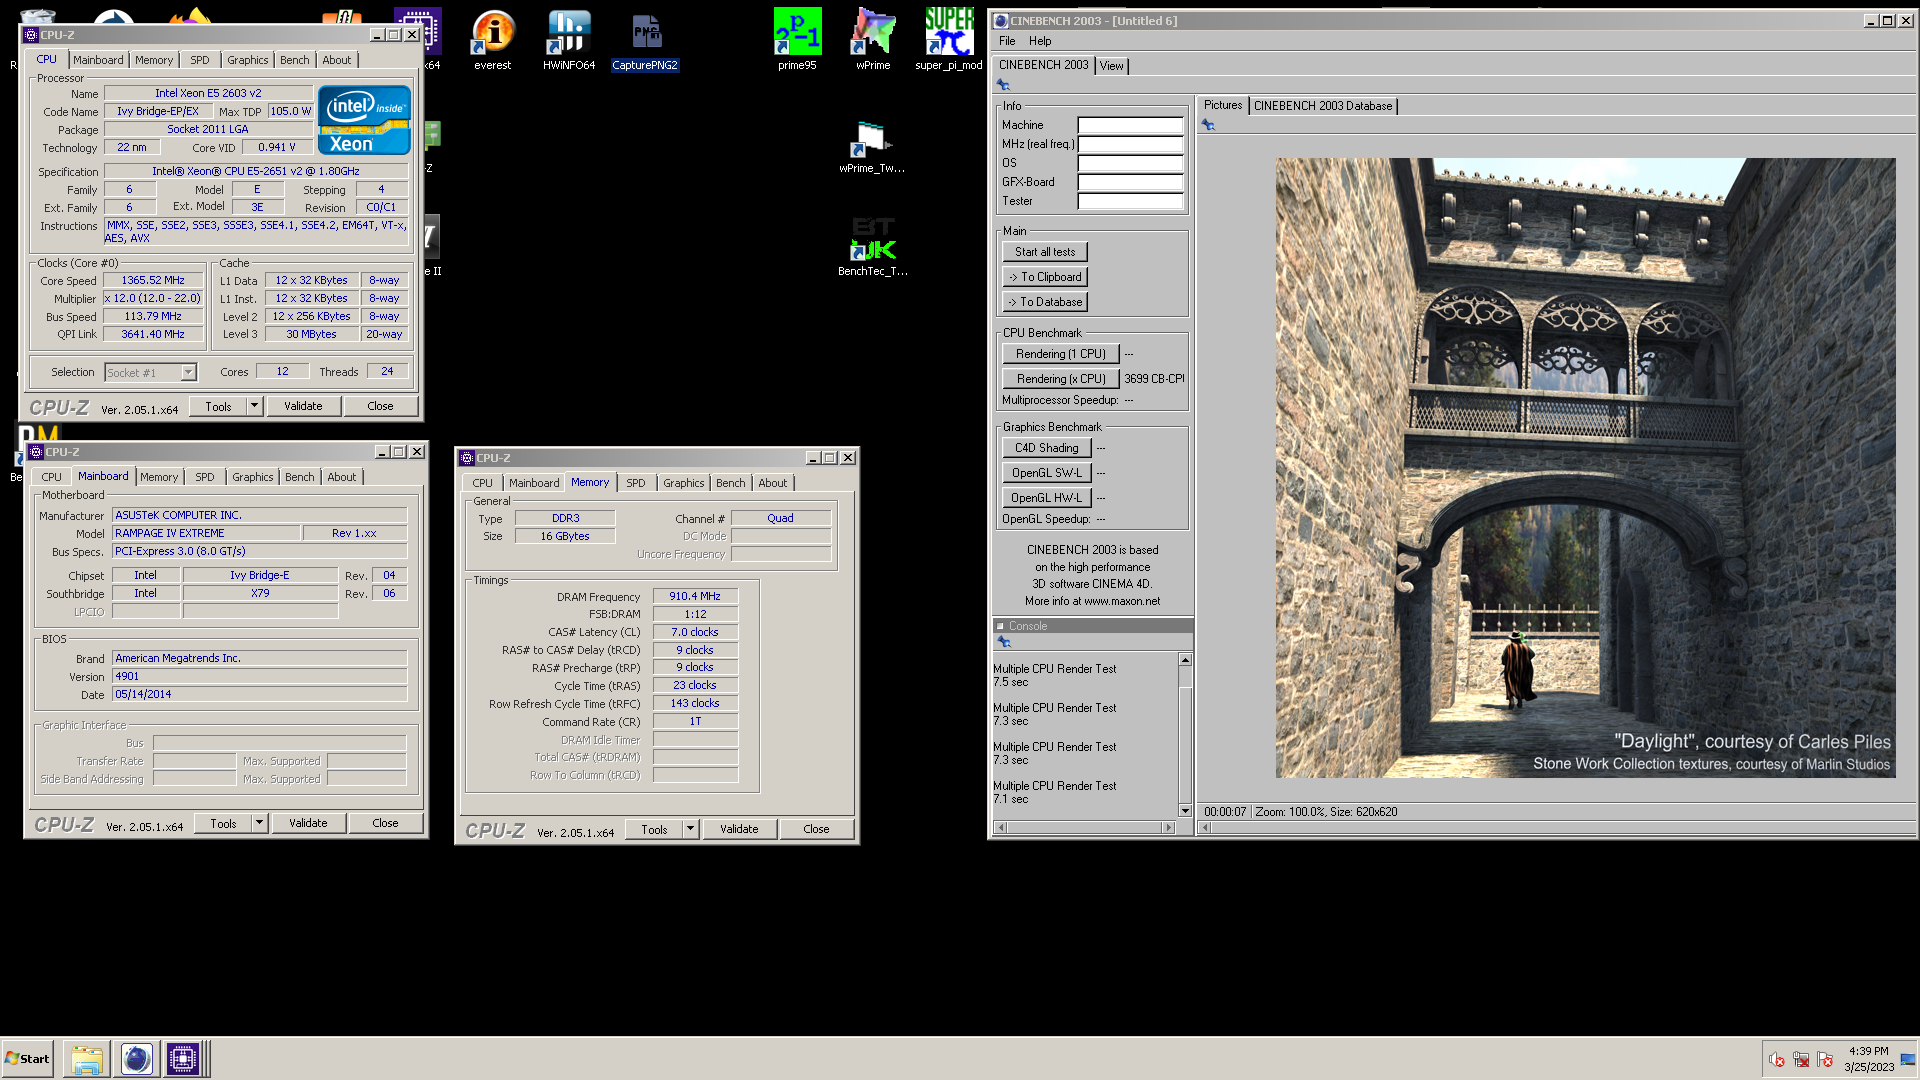This screenshot has width=1920, height=1080.
Task: Click the show desktop monitor tray icon
Action: [x=1907, y=1060]
